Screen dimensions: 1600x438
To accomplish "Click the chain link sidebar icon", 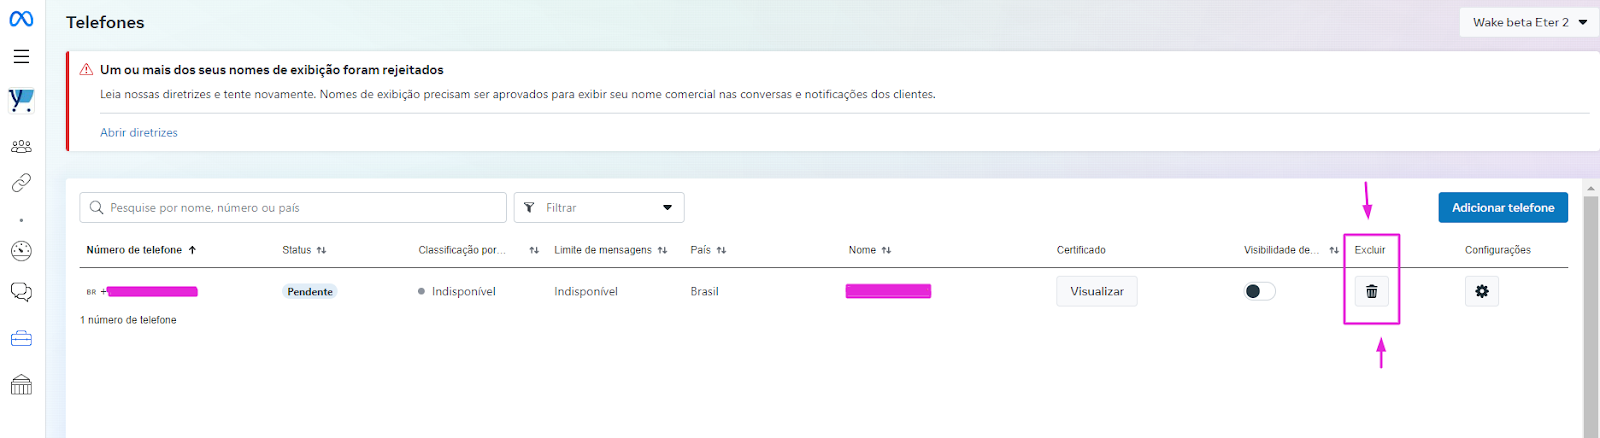I will (21, 183).
